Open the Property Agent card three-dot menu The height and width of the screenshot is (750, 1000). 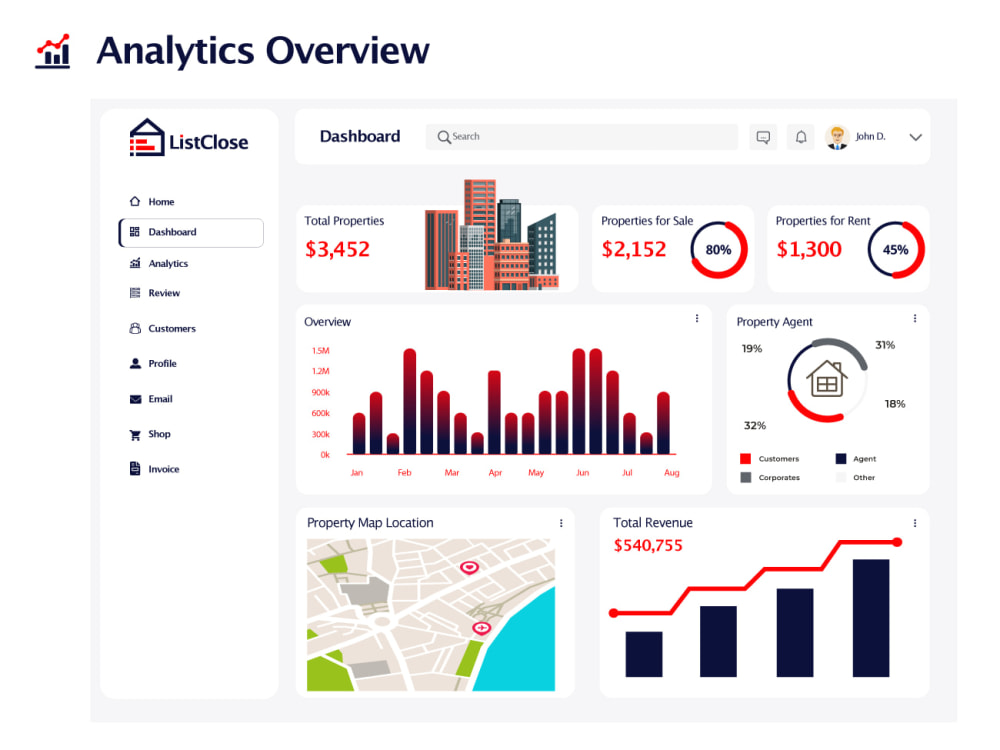[x=915, y=318]
